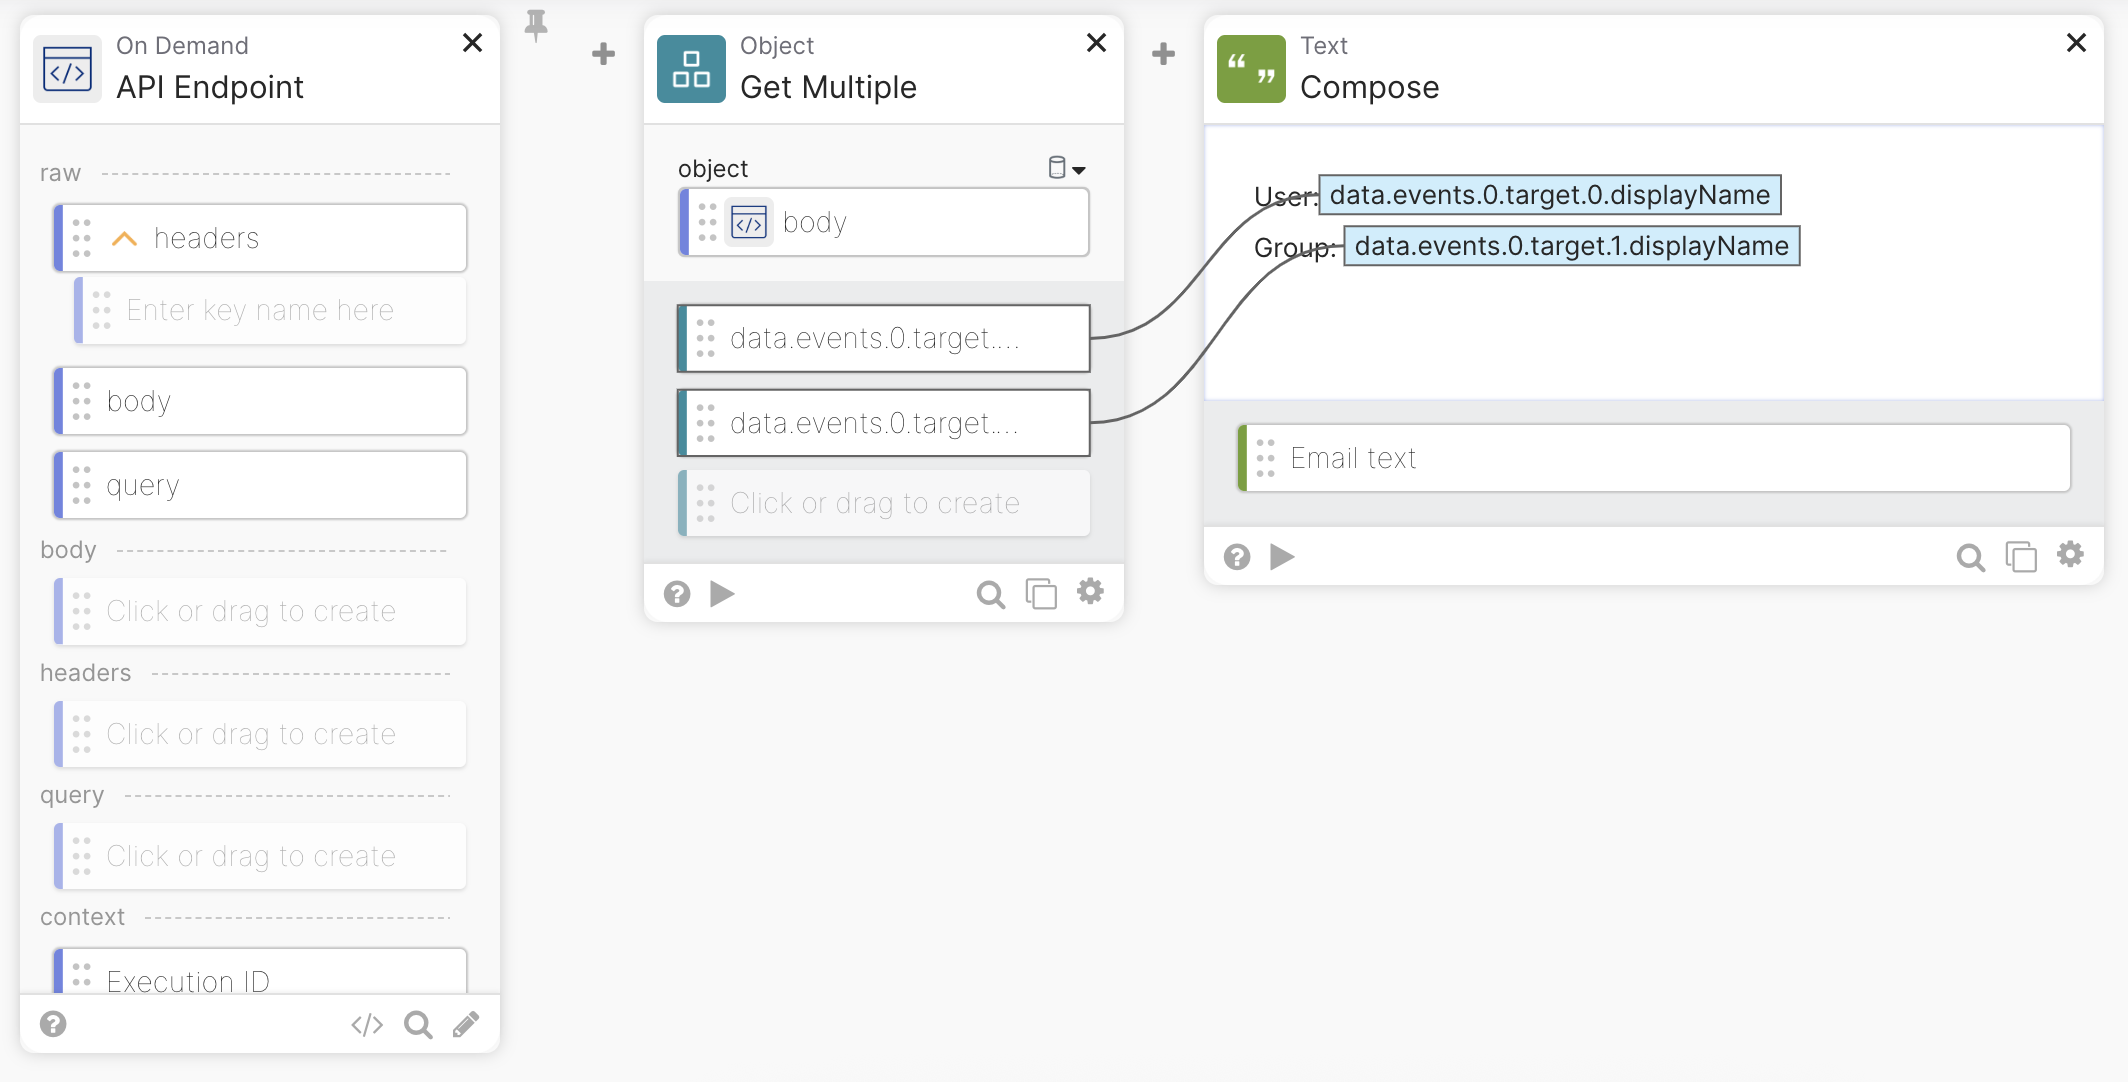Edit API Endpoint with pencil icon

tap(466, 1024)
